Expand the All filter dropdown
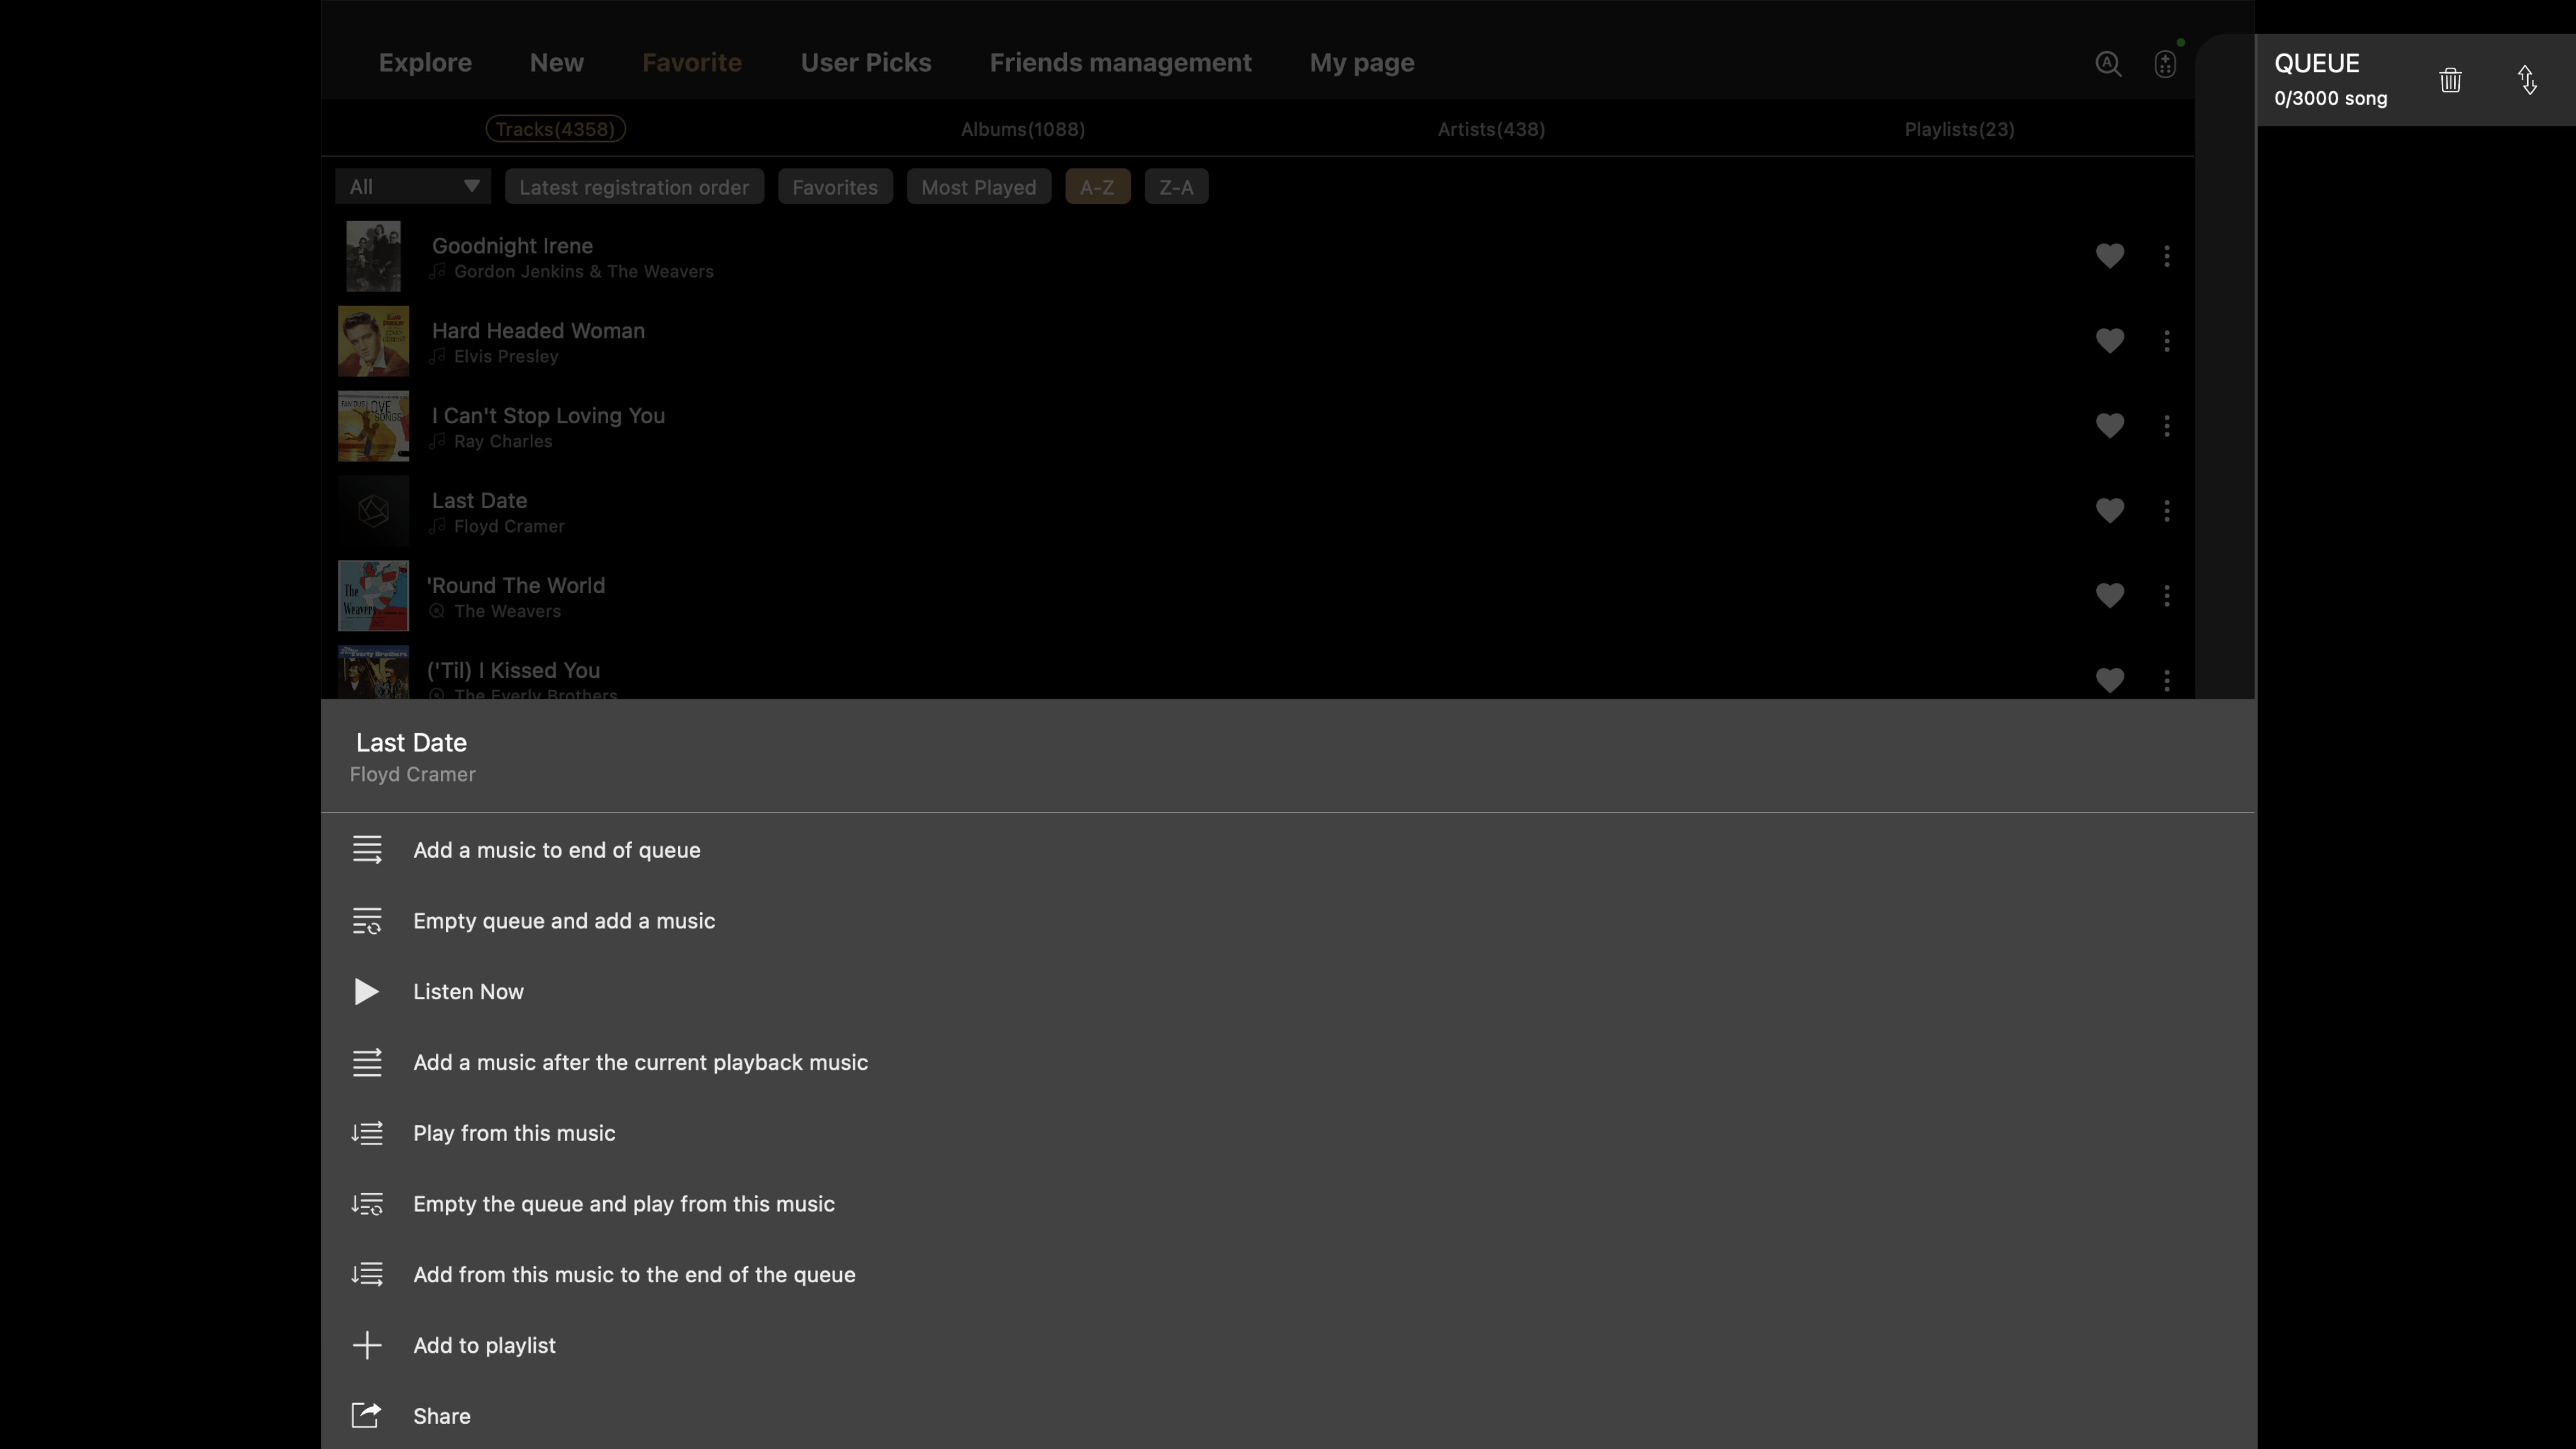Image resolution: width=2576 pixels, height=1449 pixels. [413, 187]
